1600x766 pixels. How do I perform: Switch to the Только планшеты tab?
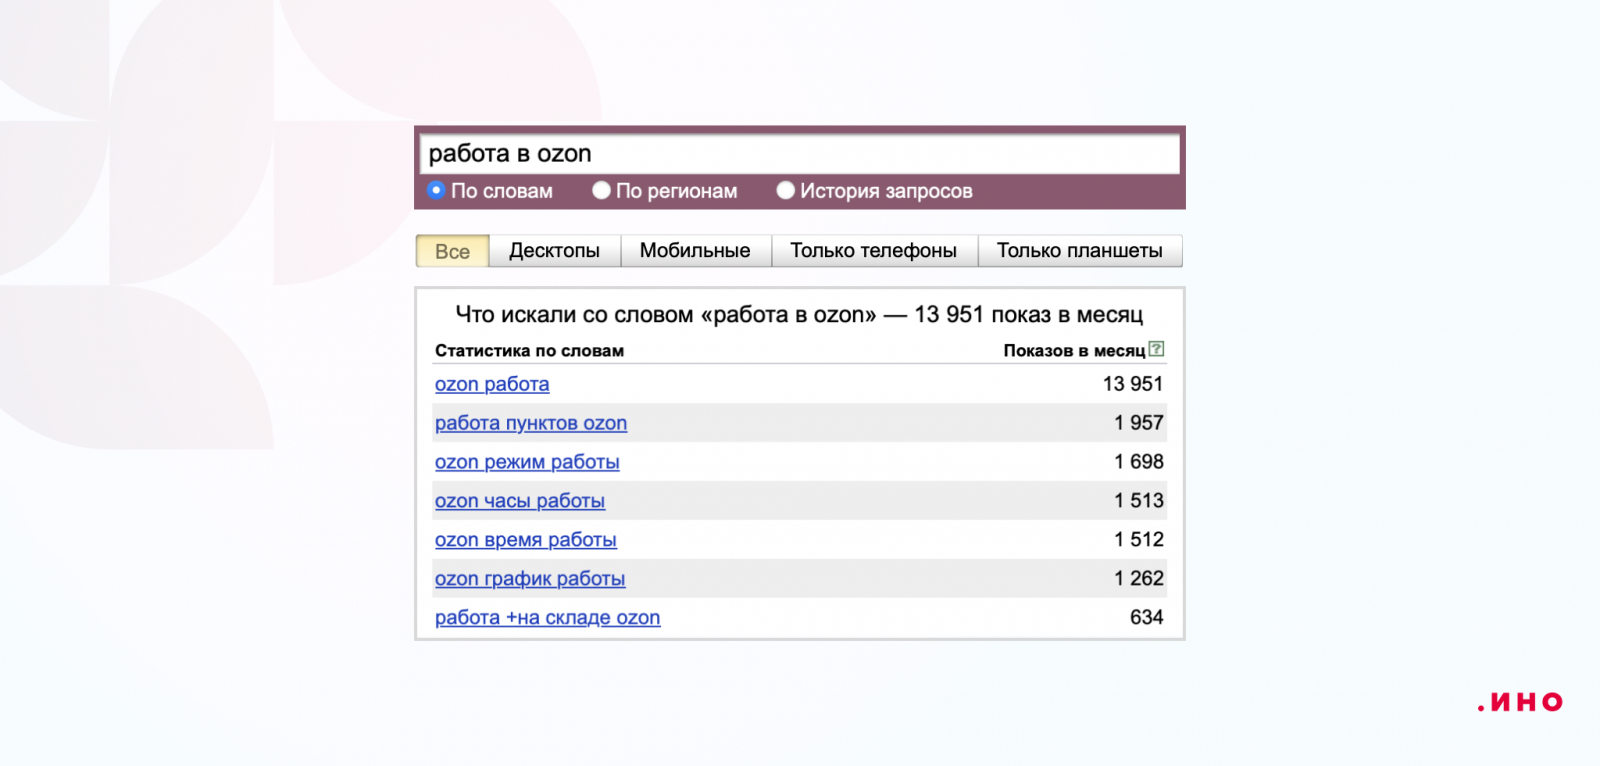[x=1079, y=251]
